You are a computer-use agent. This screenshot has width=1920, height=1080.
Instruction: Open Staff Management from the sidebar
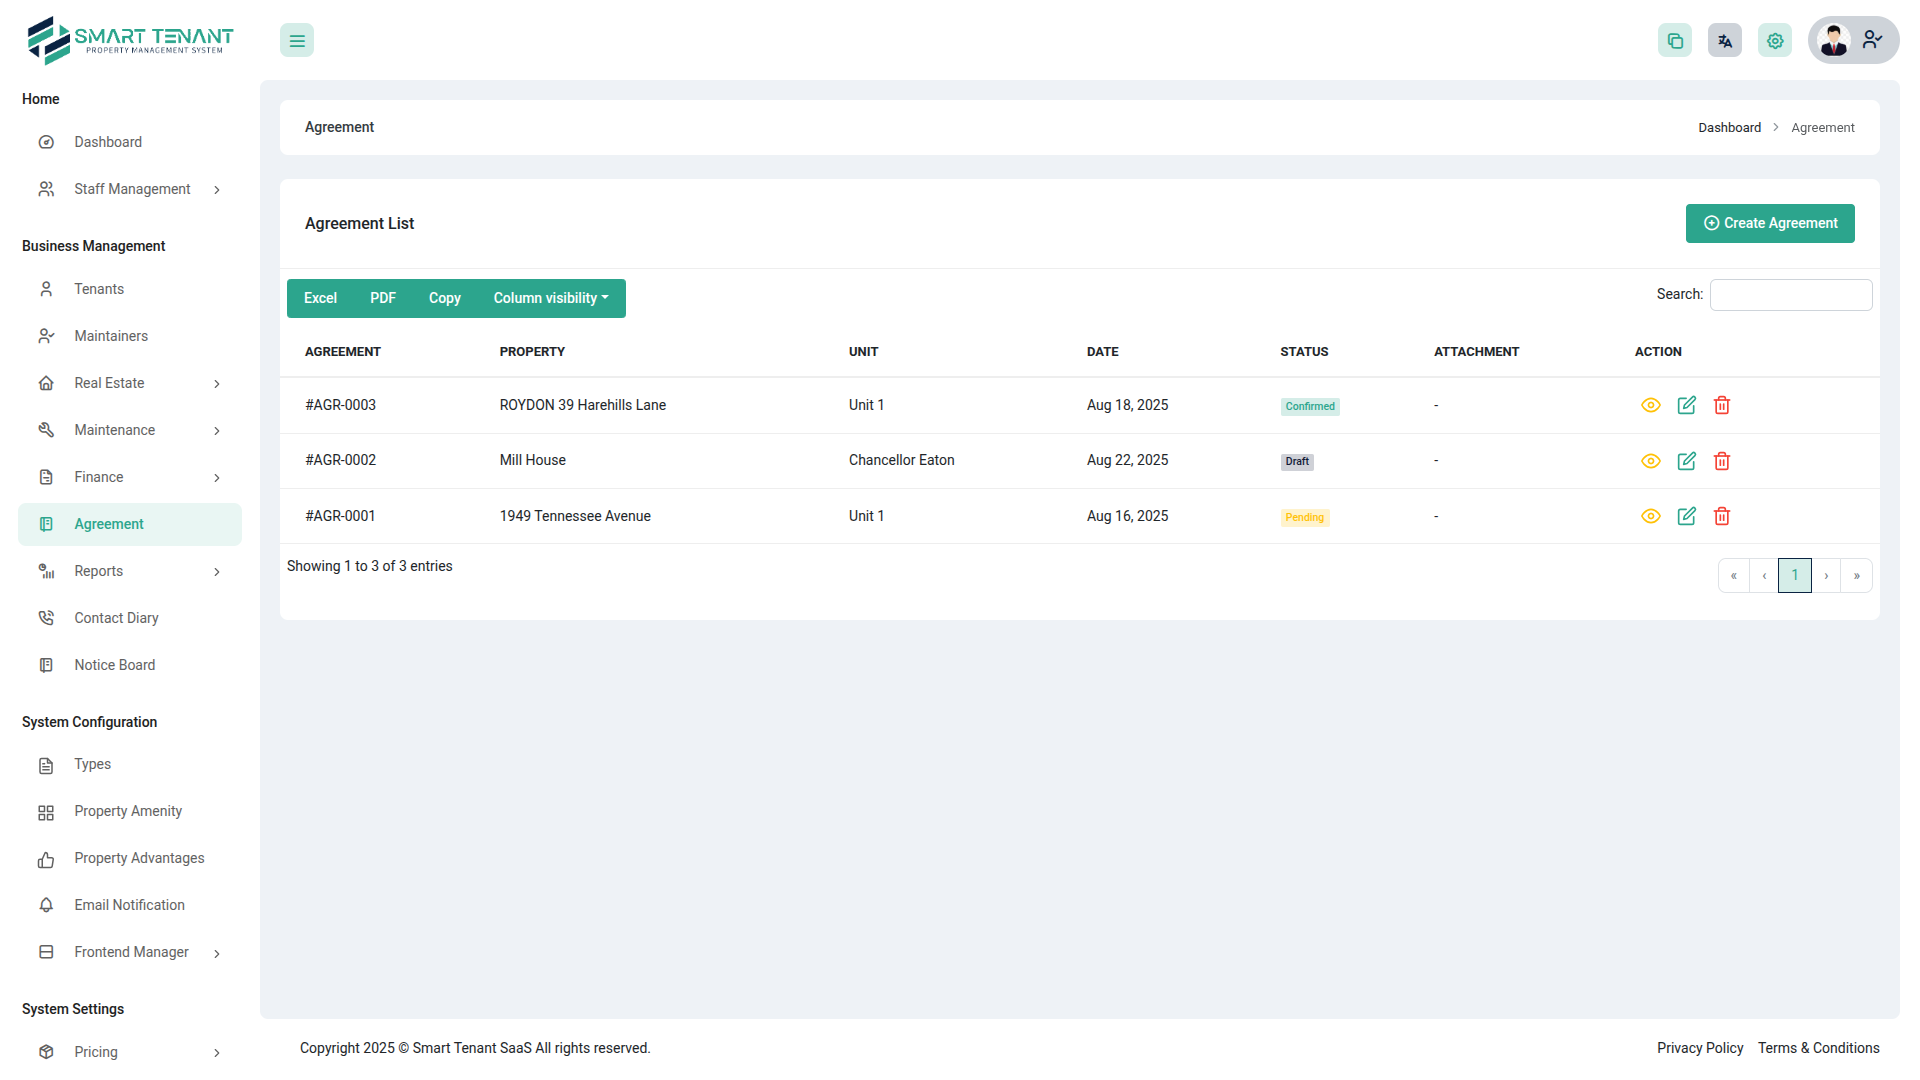coord(132,189)
